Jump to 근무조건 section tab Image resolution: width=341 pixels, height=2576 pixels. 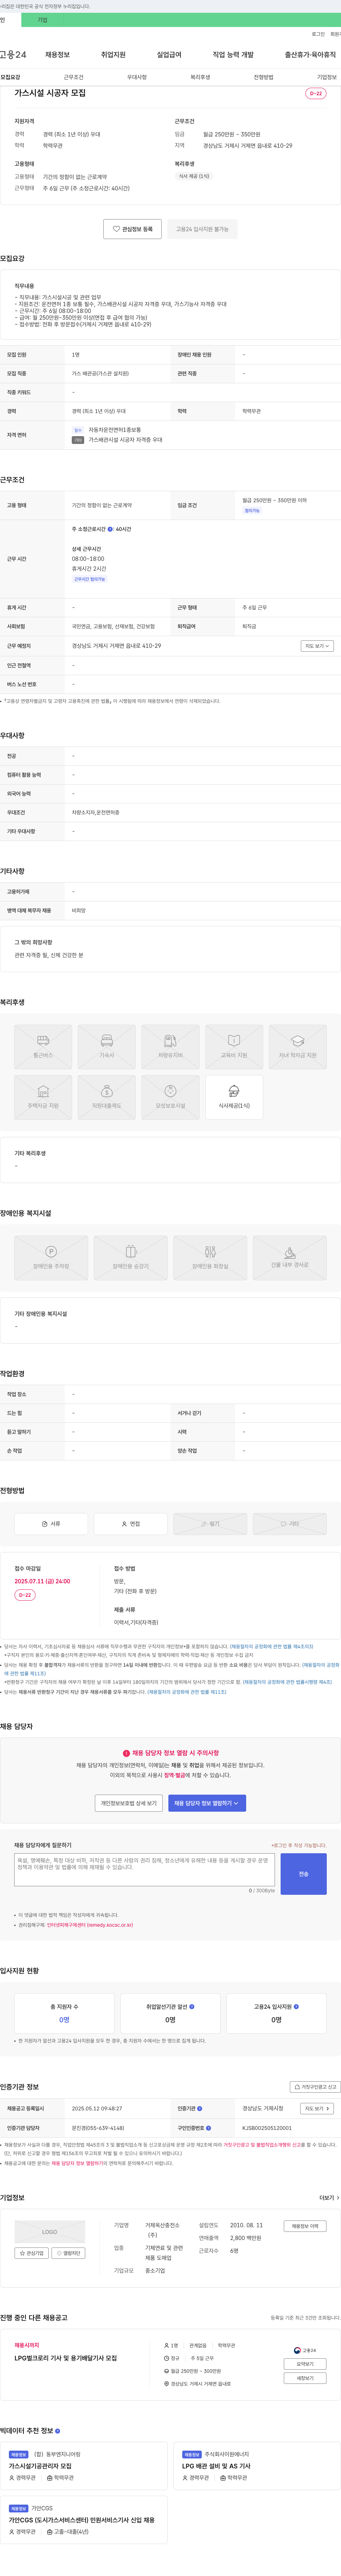73,77
